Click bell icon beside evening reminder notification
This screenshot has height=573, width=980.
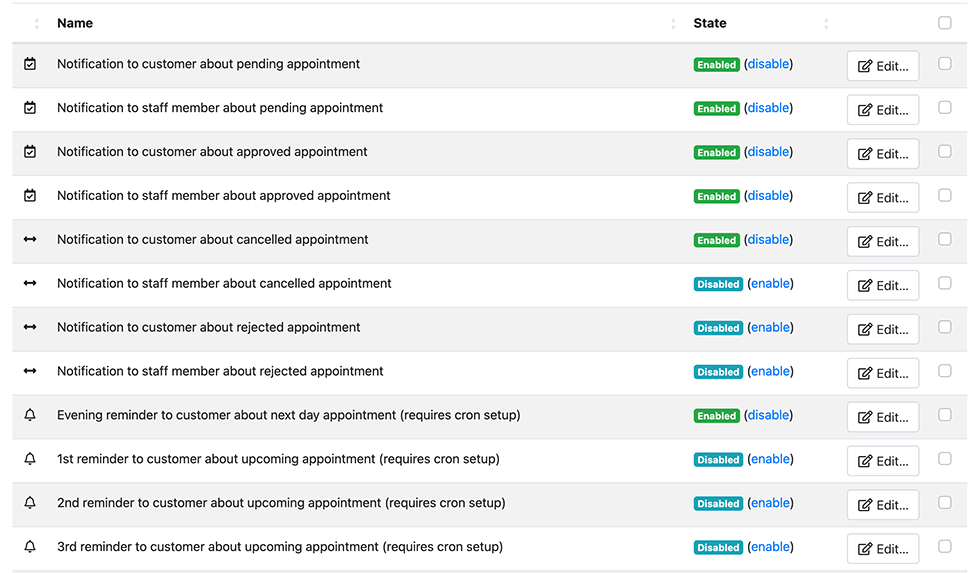30,416
